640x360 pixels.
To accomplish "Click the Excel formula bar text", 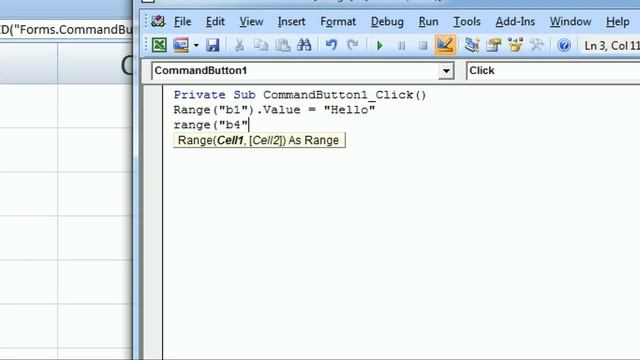I will [66, 29].
